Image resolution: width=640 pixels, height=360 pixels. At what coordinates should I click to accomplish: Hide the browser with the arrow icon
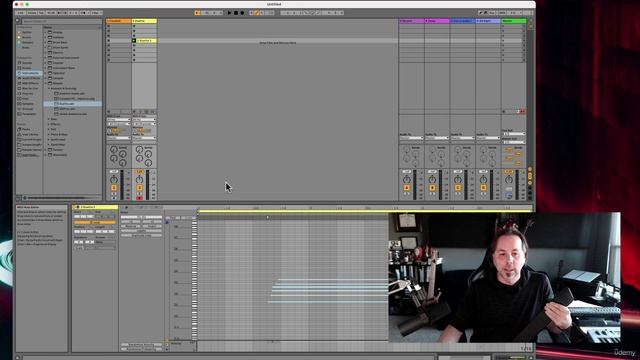click(18, 20)
